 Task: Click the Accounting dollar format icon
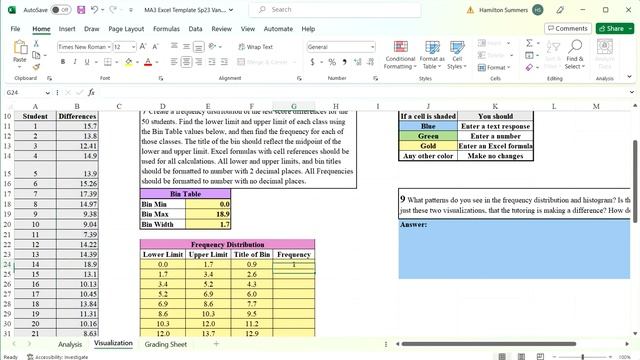313,62
